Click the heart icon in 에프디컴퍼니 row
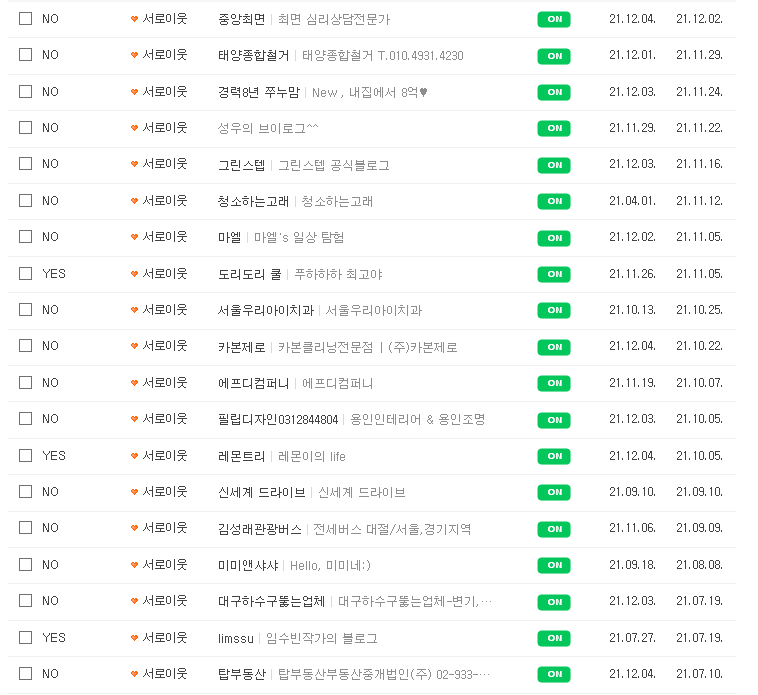This screenshot has height=695, width=758. pyautogui.click(x=134, y=383)
